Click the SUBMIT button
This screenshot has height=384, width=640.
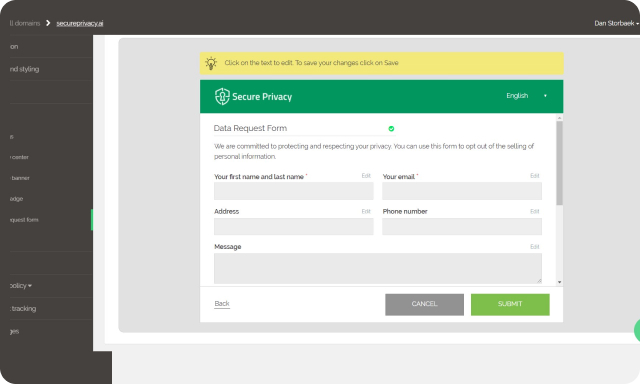[x=510, y=304]
